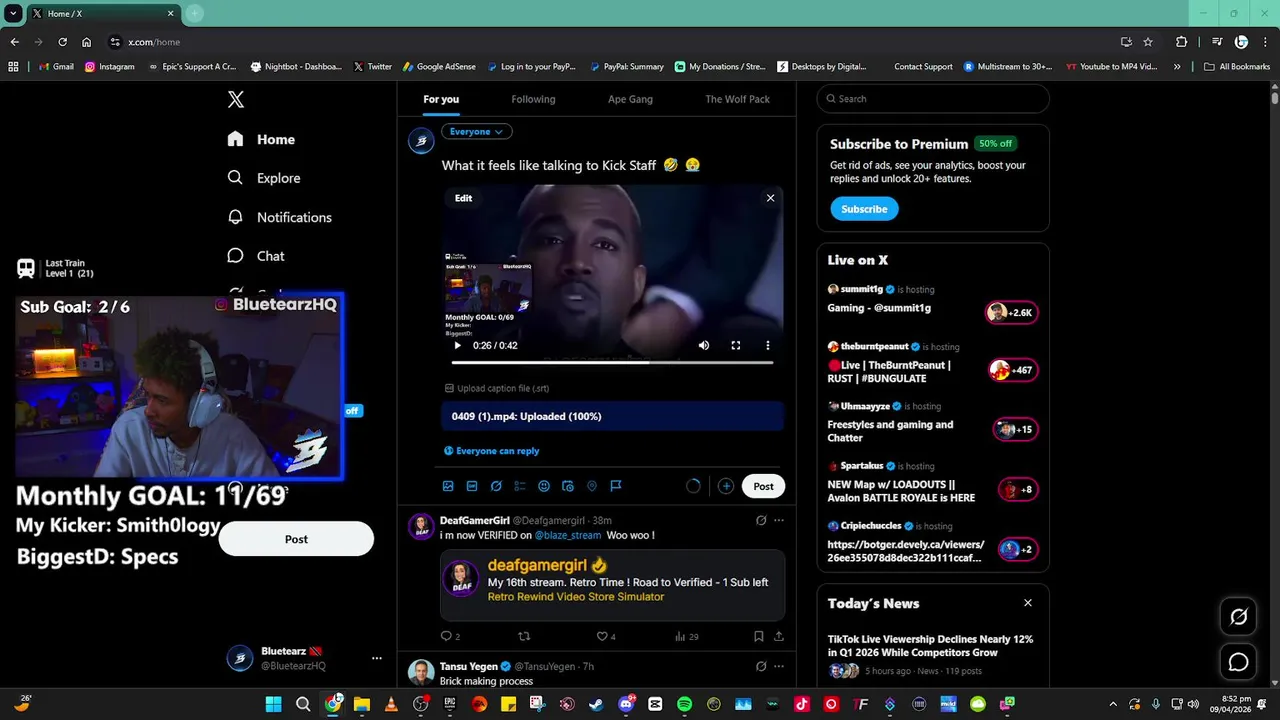This screenshot has width=1280, height=720.
Task: Open Steam from the taskbar
Action: [x=596, y=704]
